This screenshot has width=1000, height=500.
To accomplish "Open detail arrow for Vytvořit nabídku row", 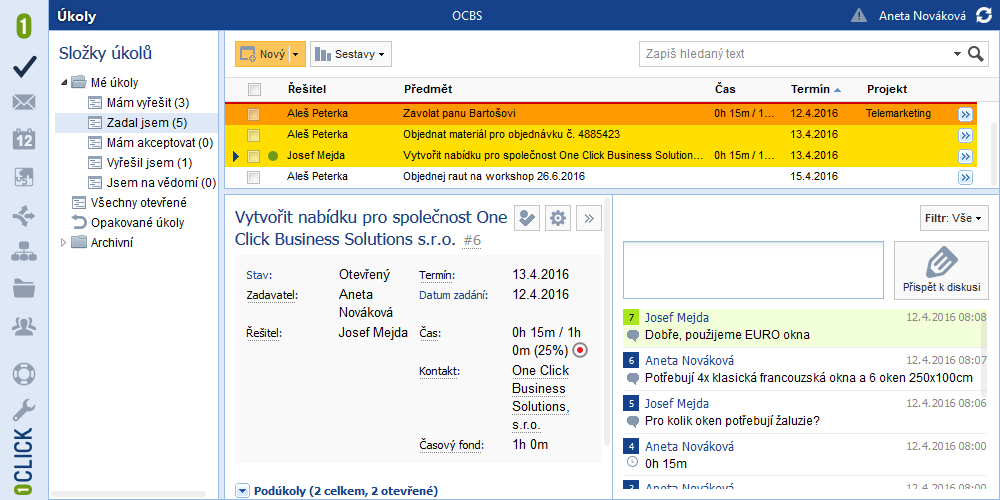I will click(965, 156).
